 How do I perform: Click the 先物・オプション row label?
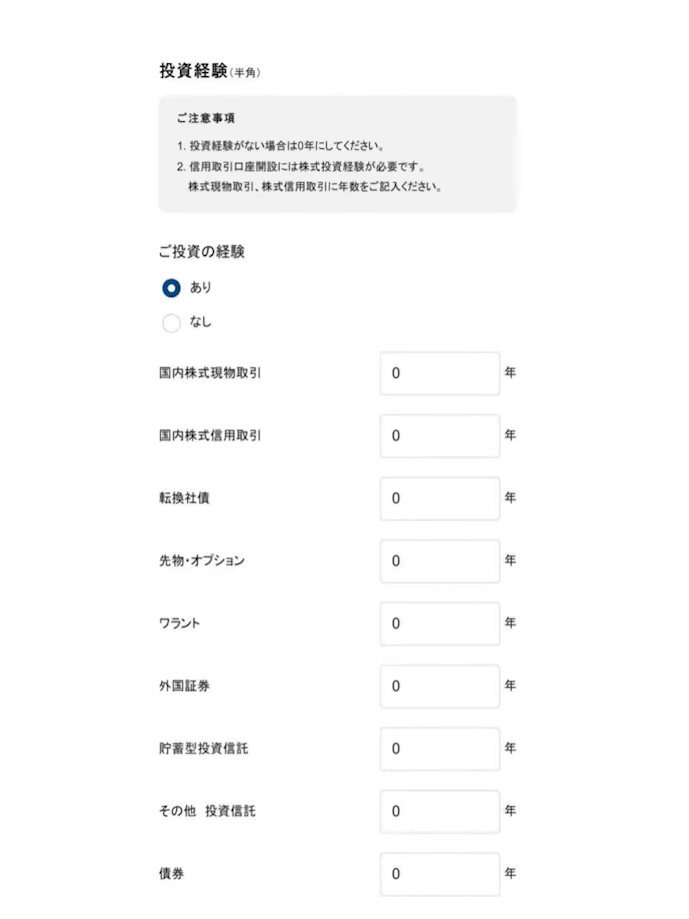click(202, 560)
